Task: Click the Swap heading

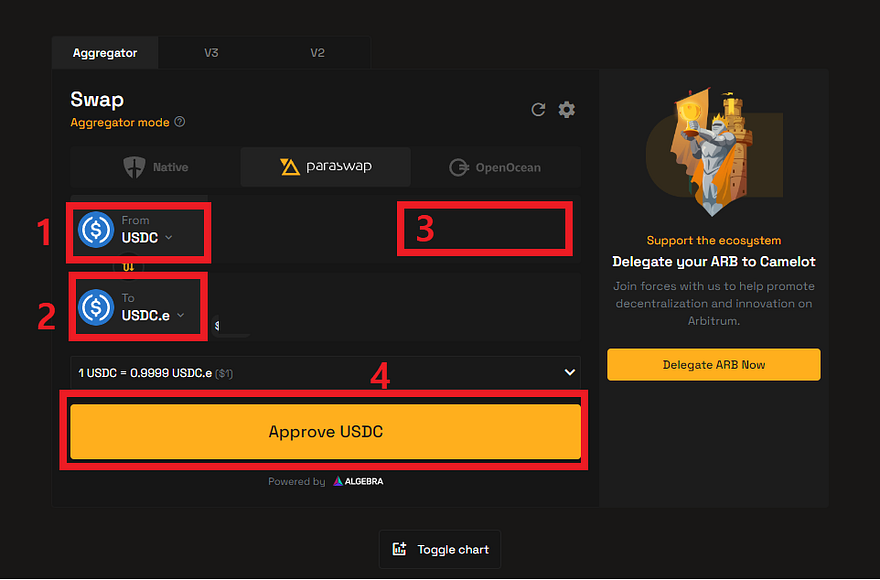Action: [97, 99]
